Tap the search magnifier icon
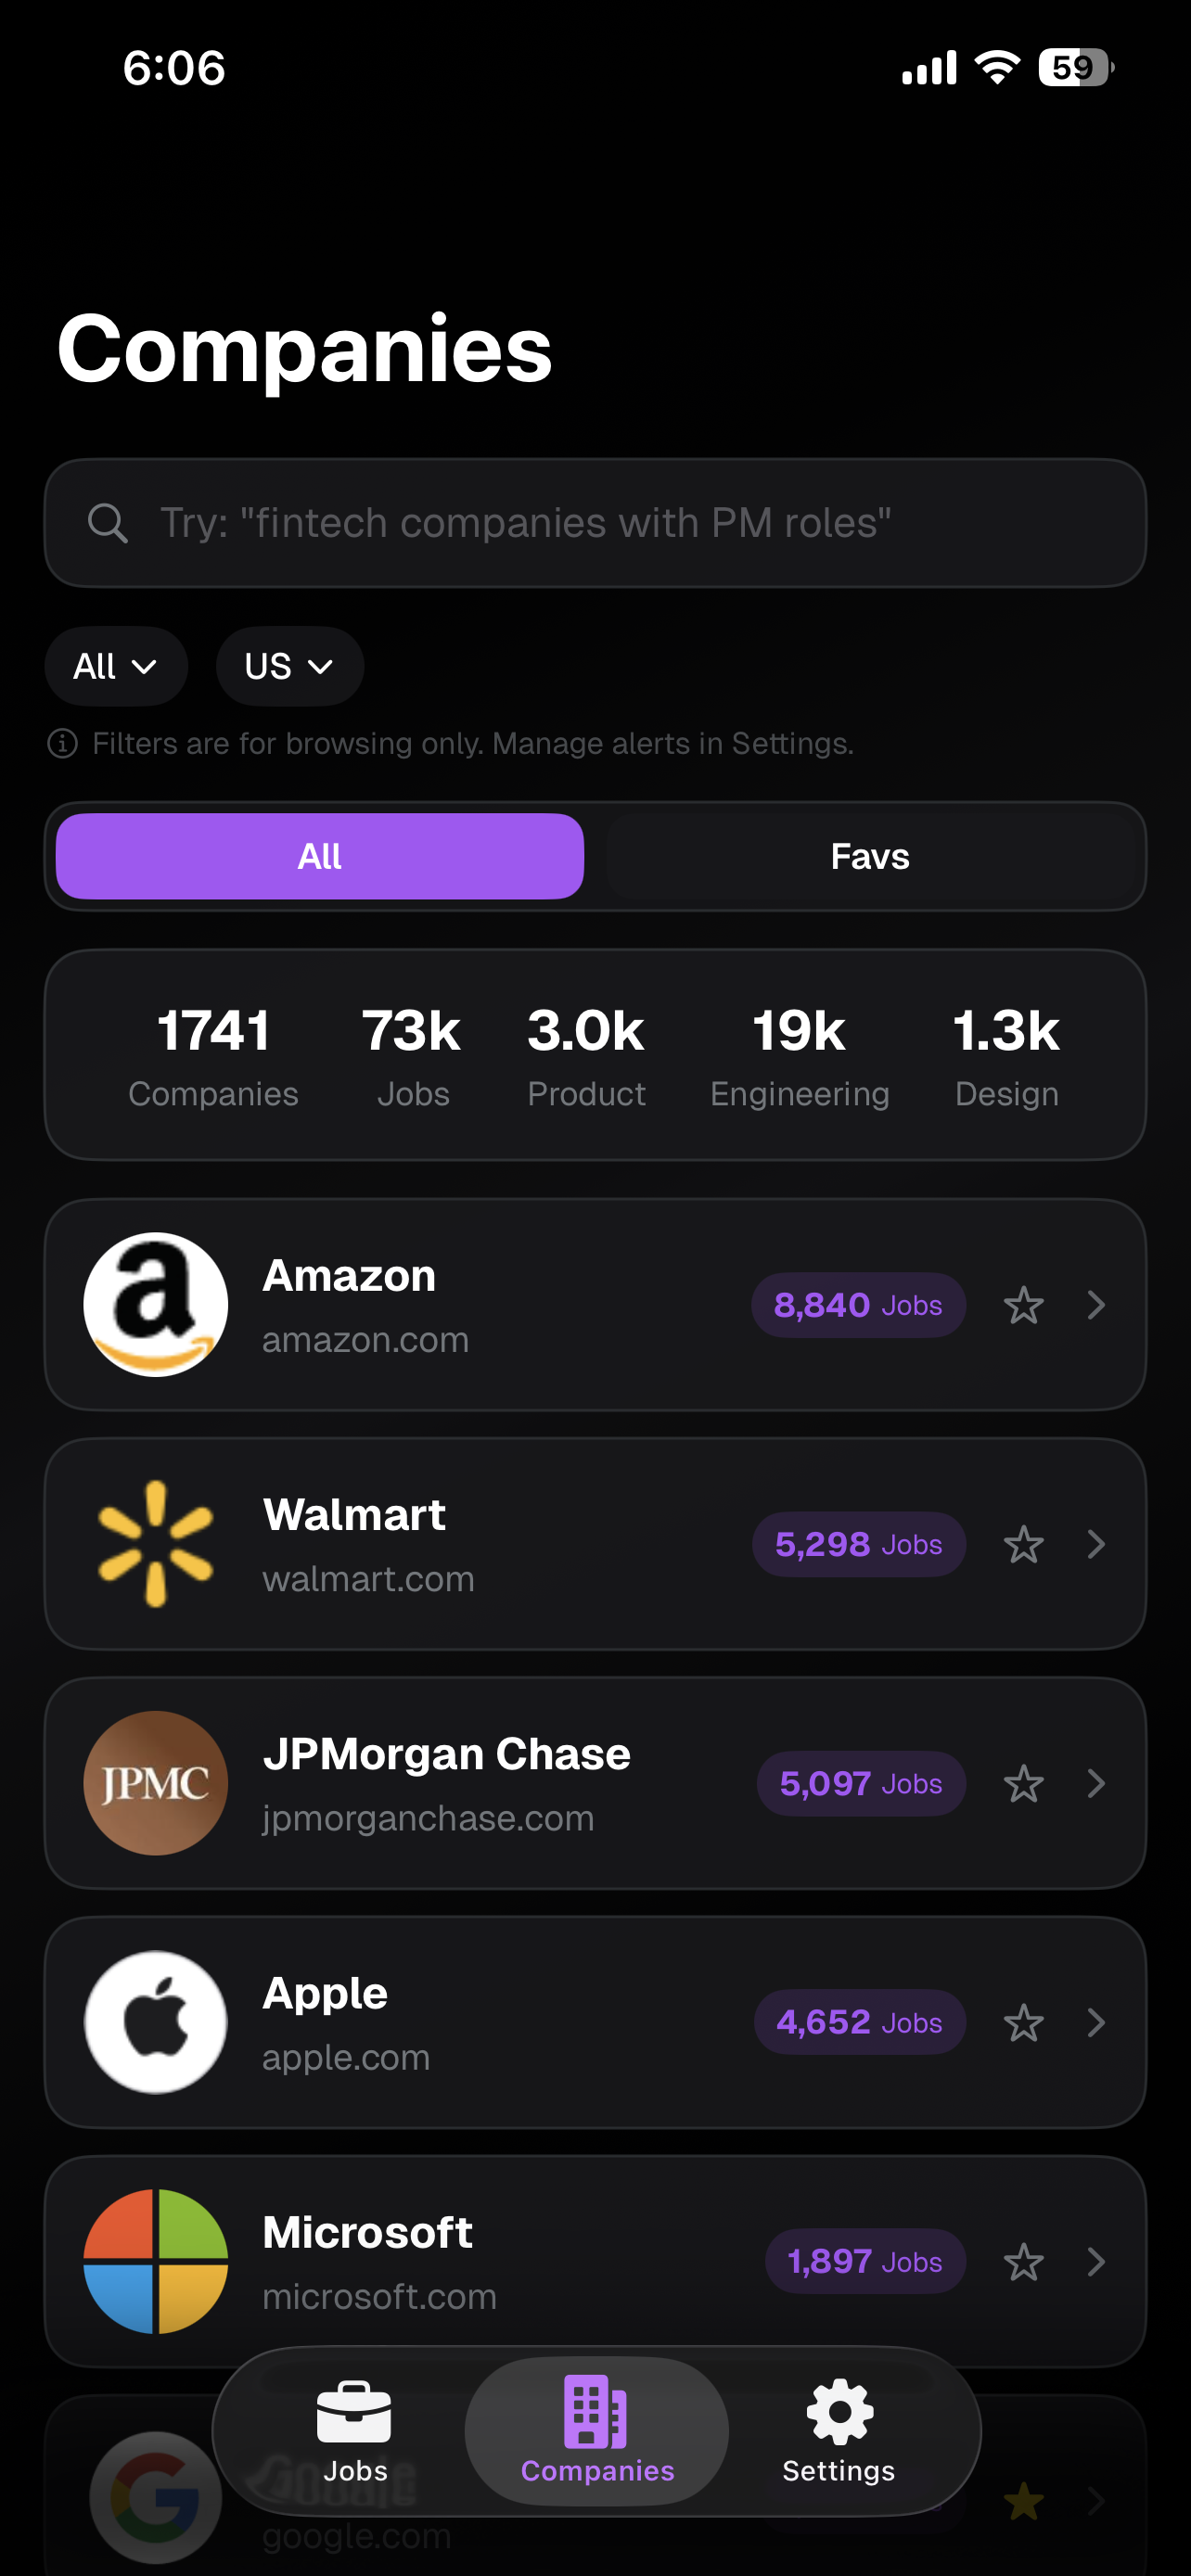 coord(107,523)
